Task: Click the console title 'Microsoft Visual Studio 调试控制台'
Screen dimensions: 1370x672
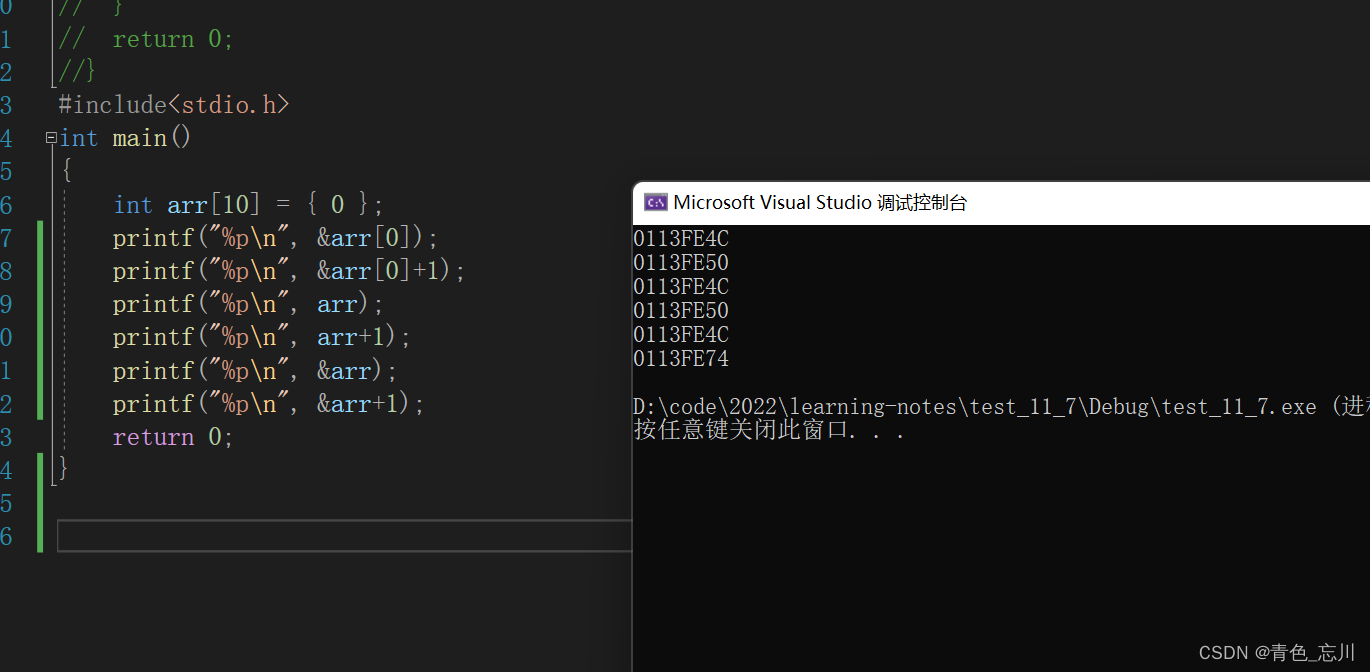Action: click(820, 202)
